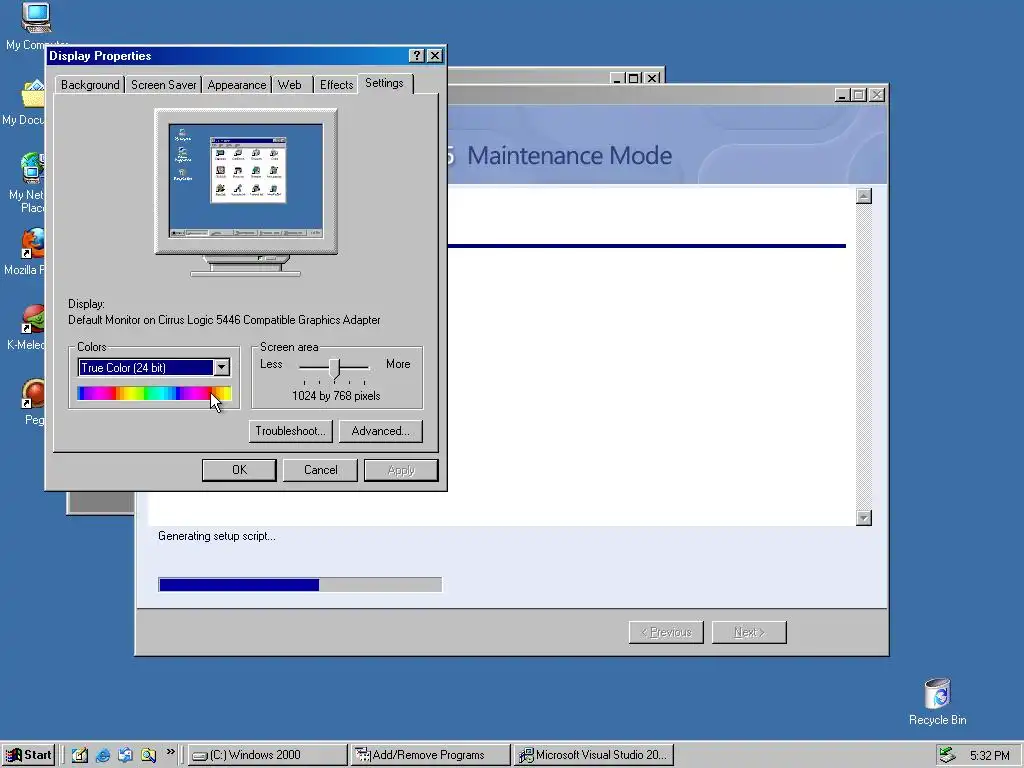The image size is (1024, 768).
Task: Switch to the Screen Saver tab
Action: coord(163,85)
